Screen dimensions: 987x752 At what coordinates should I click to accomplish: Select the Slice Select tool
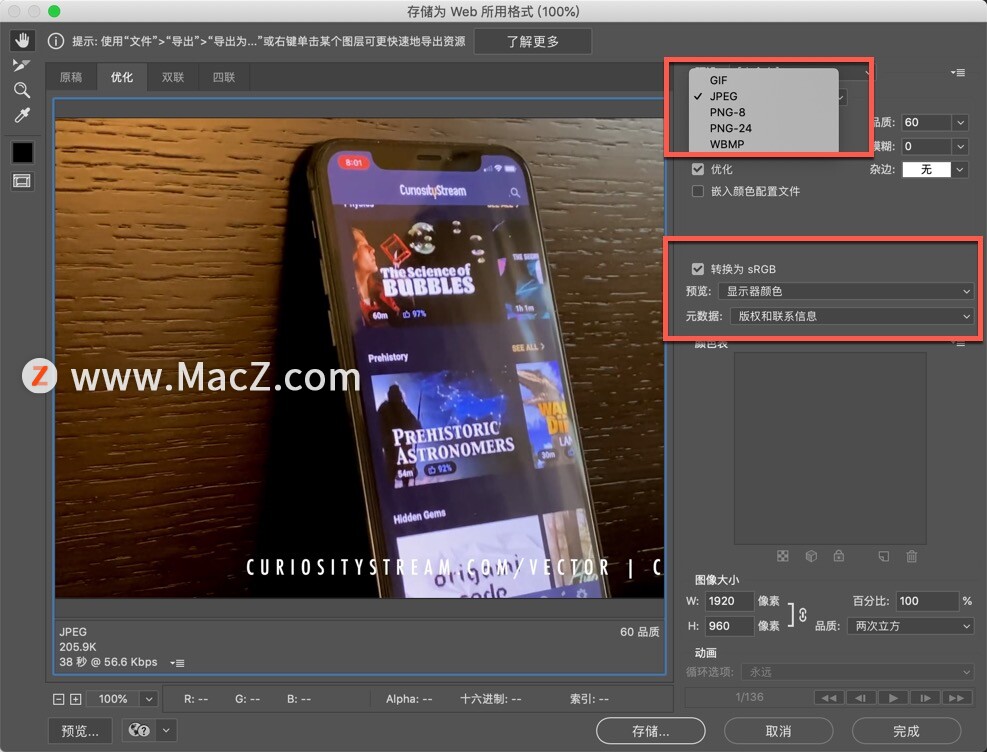click(21, 65)
